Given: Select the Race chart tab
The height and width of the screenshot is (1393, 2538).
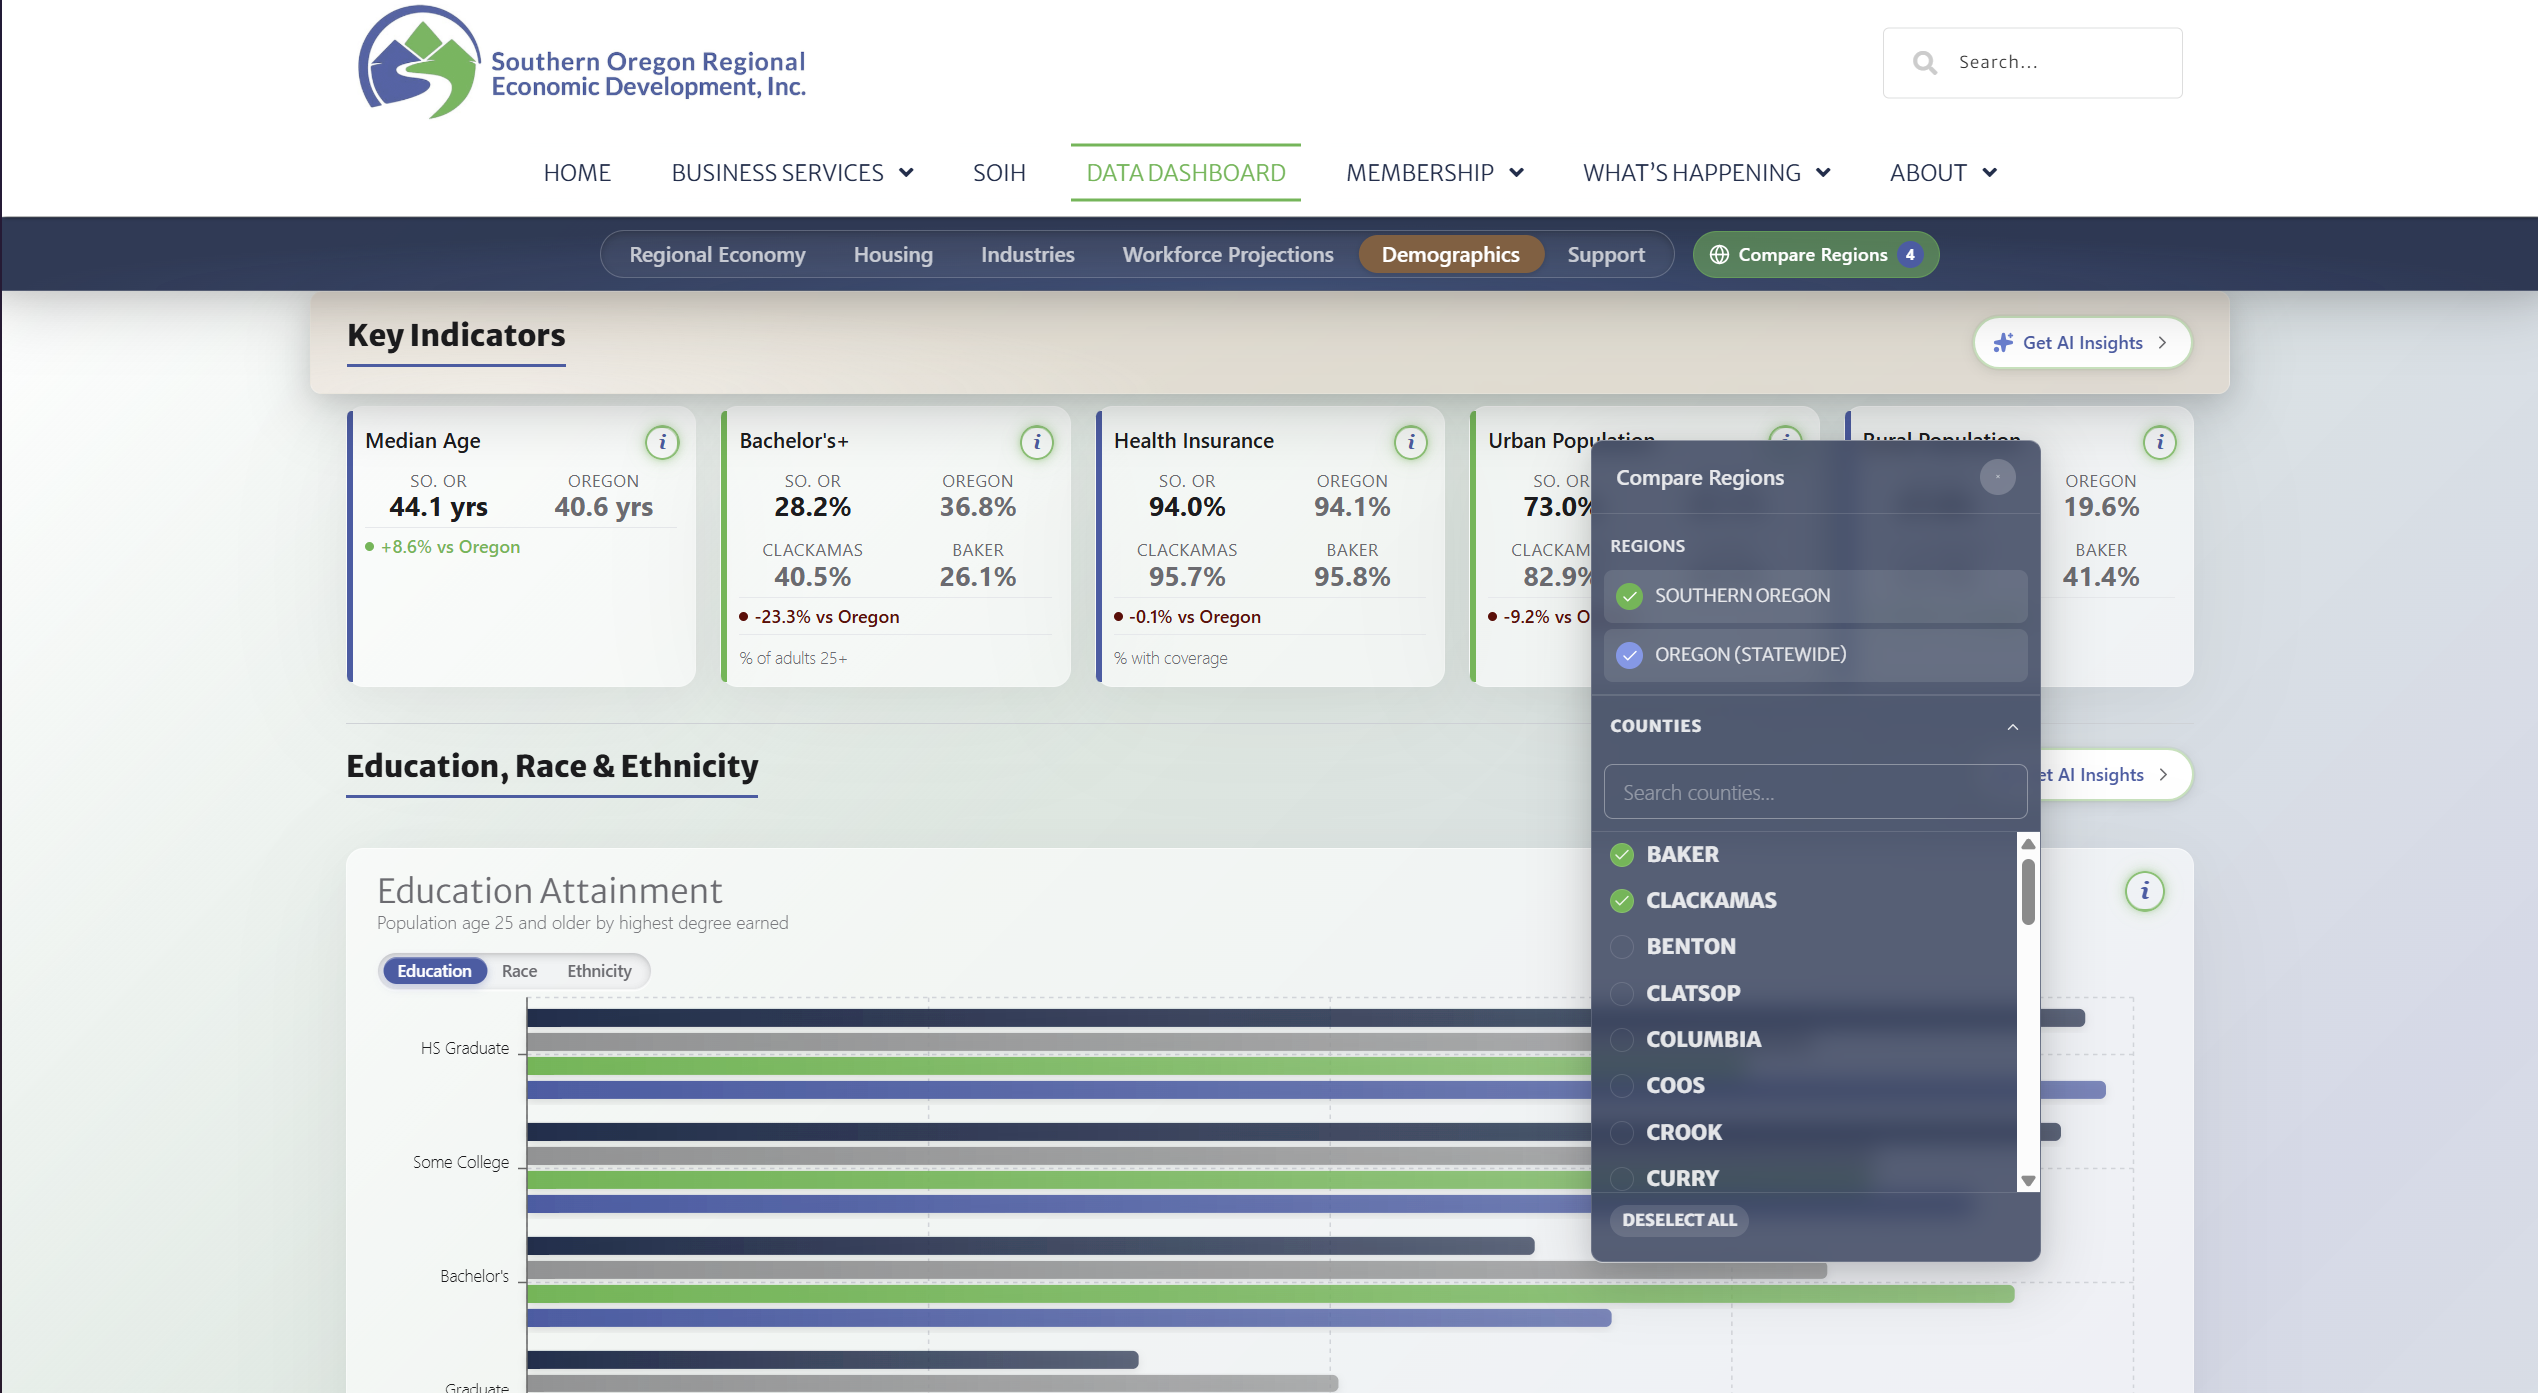Looking at the screenshot, I should (x=519, y=971).
